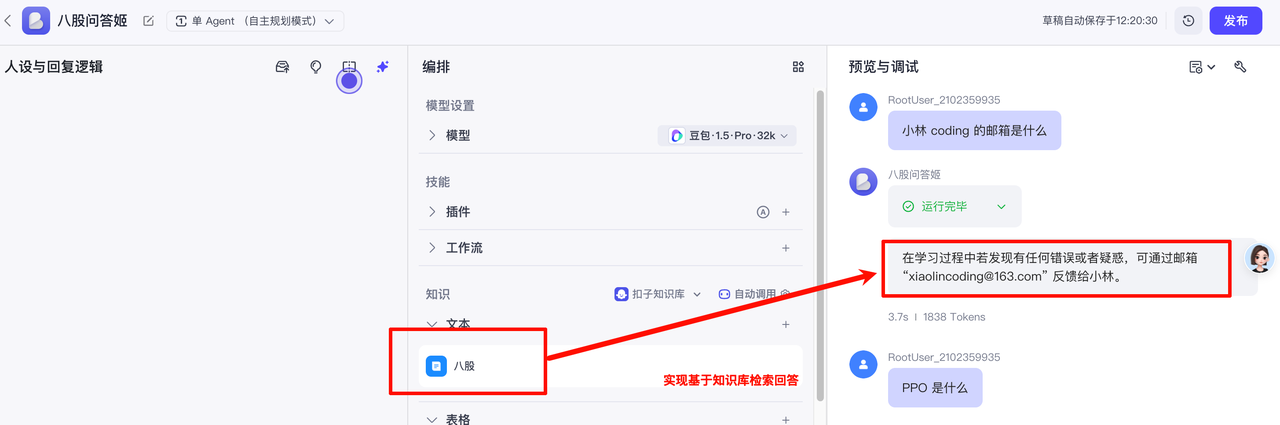
Task: Click the prompt compare icon in 人设与回复逻辑
Action: [349, 67]
